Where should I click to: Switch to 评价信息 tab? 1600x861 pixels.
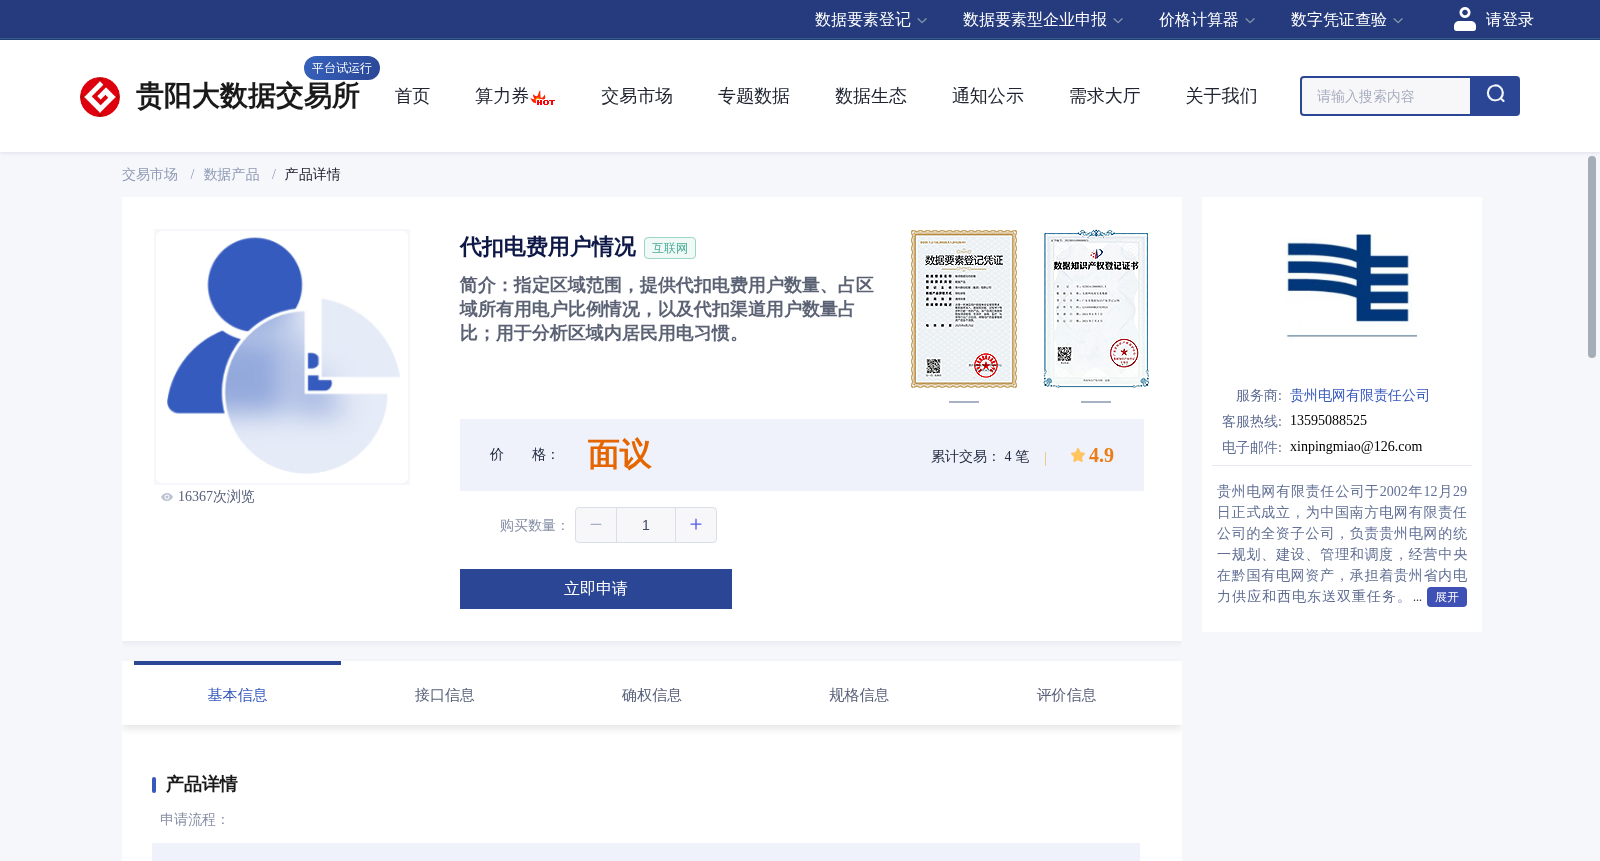pyautogui.click(x=1067, y=695)
